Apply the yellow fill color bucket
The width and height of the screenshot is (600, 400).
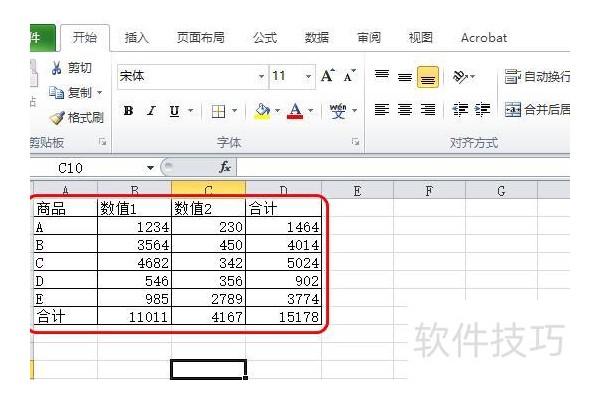[262, 111]
